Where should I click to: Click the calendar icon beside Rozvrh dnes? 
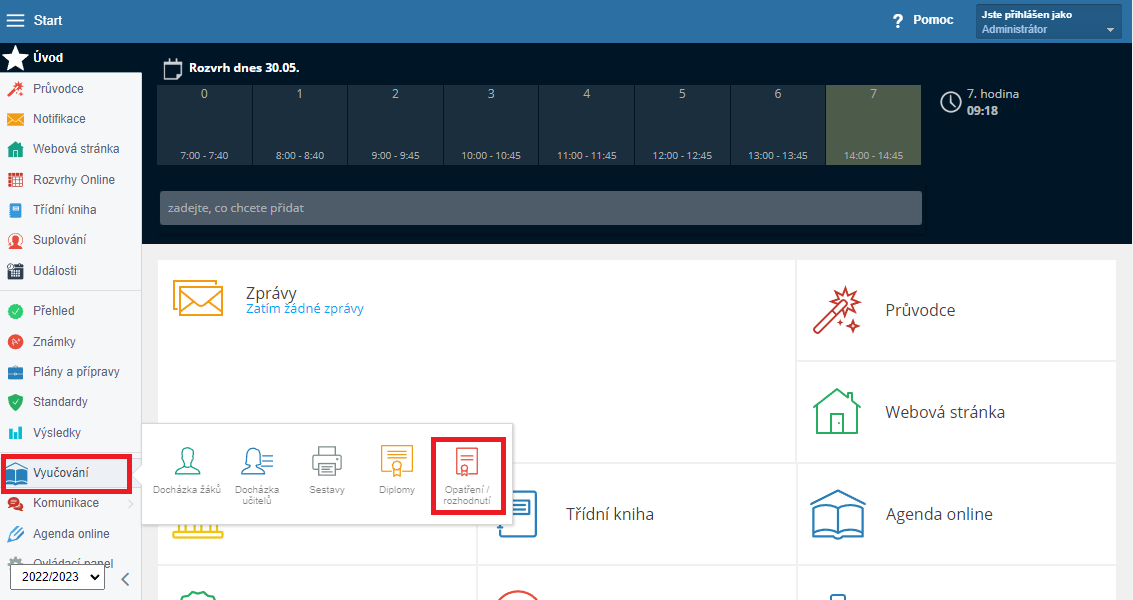click(x=173, y=69)
